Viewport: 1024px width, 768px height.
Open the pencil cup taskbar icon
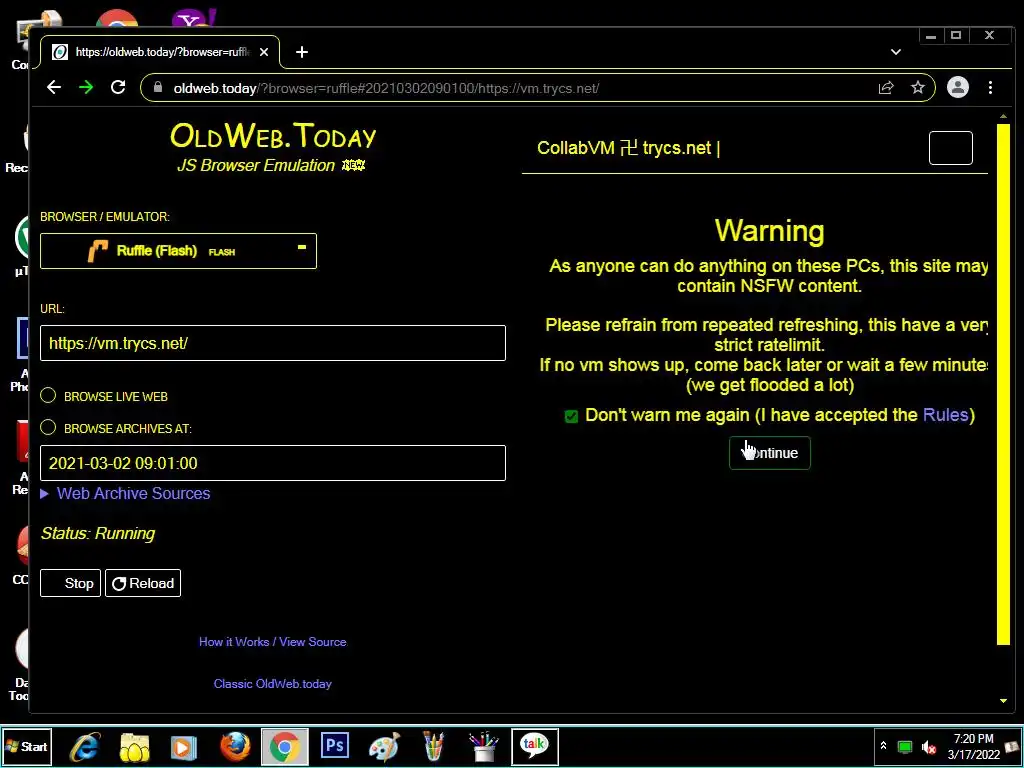pyautogui.click(x=434, y=746)
